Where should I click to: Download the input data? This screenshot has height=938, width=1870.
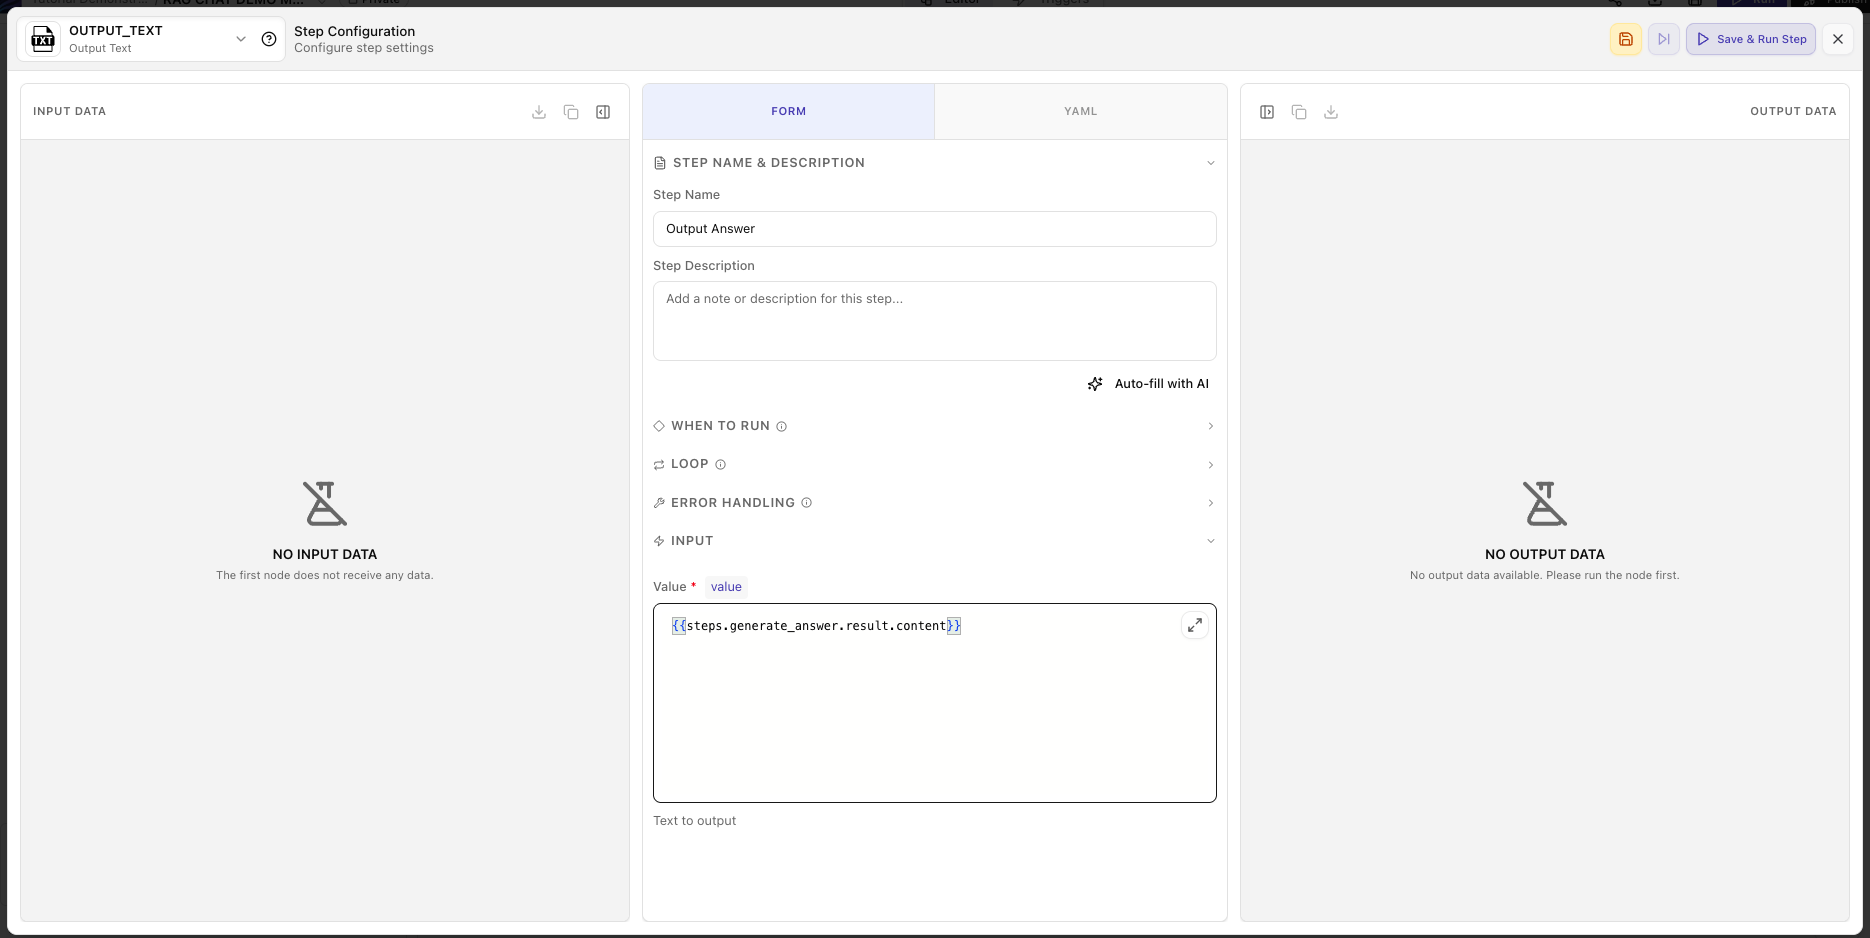pyautogui.click(x=539, y=112)
